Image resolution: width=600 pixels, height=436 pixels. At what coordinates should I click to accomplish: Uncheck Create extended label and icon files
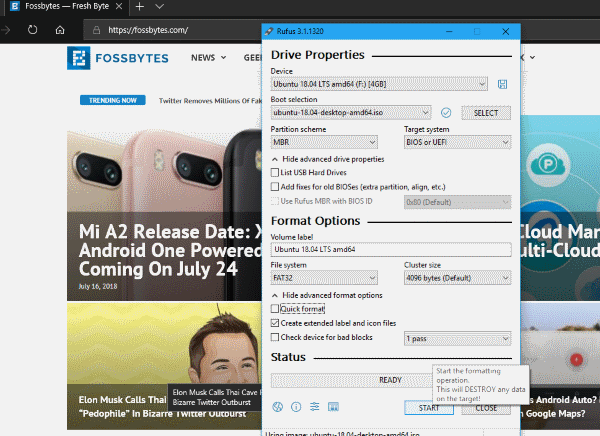276,323
